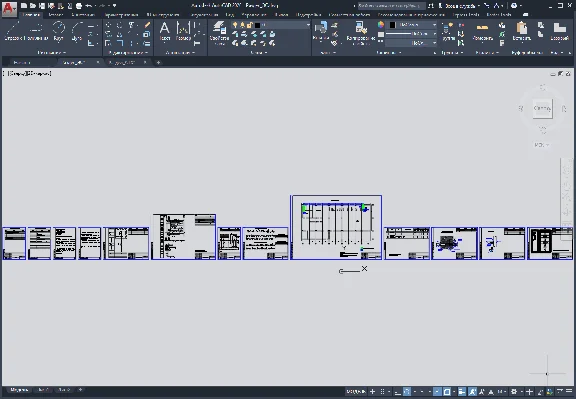
Task: Click the Open file icon in quick access
Action: coord(33,6)
